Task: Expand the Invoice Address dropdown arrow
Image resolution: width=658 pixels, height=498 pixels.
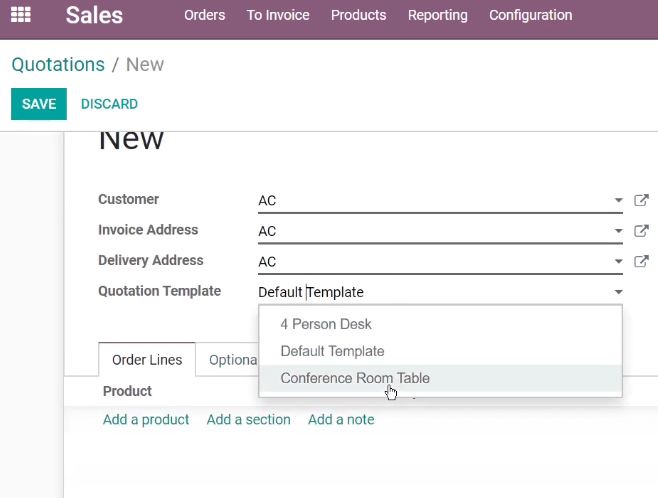Action: 618,231
